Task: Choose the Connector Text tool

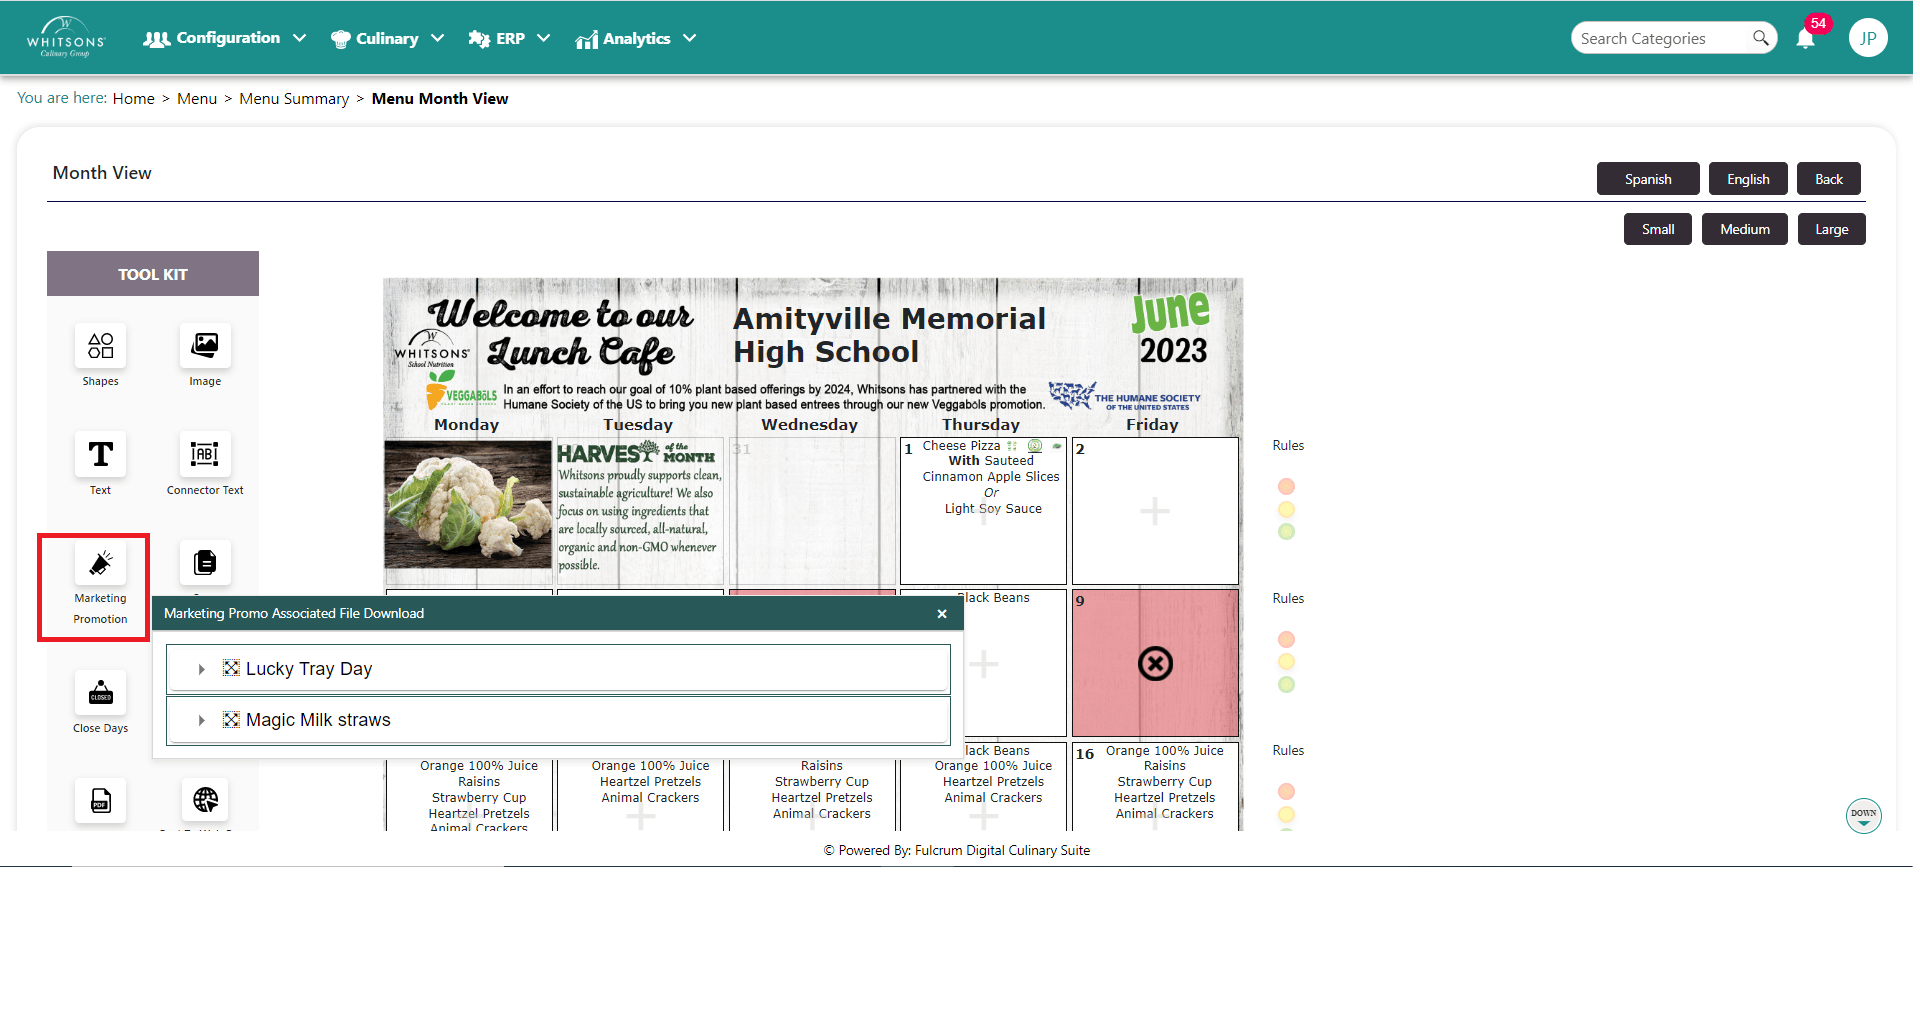Action: [205, 455]
